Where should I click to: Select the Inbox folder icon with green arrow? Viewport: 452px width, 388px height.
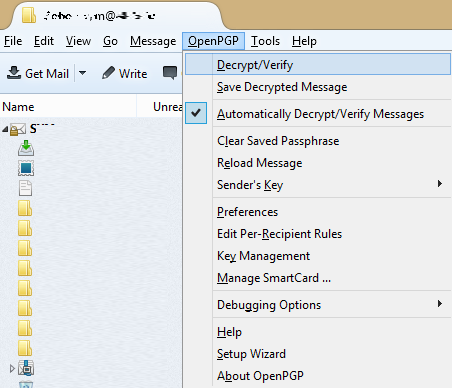click(x=26, y=148)
